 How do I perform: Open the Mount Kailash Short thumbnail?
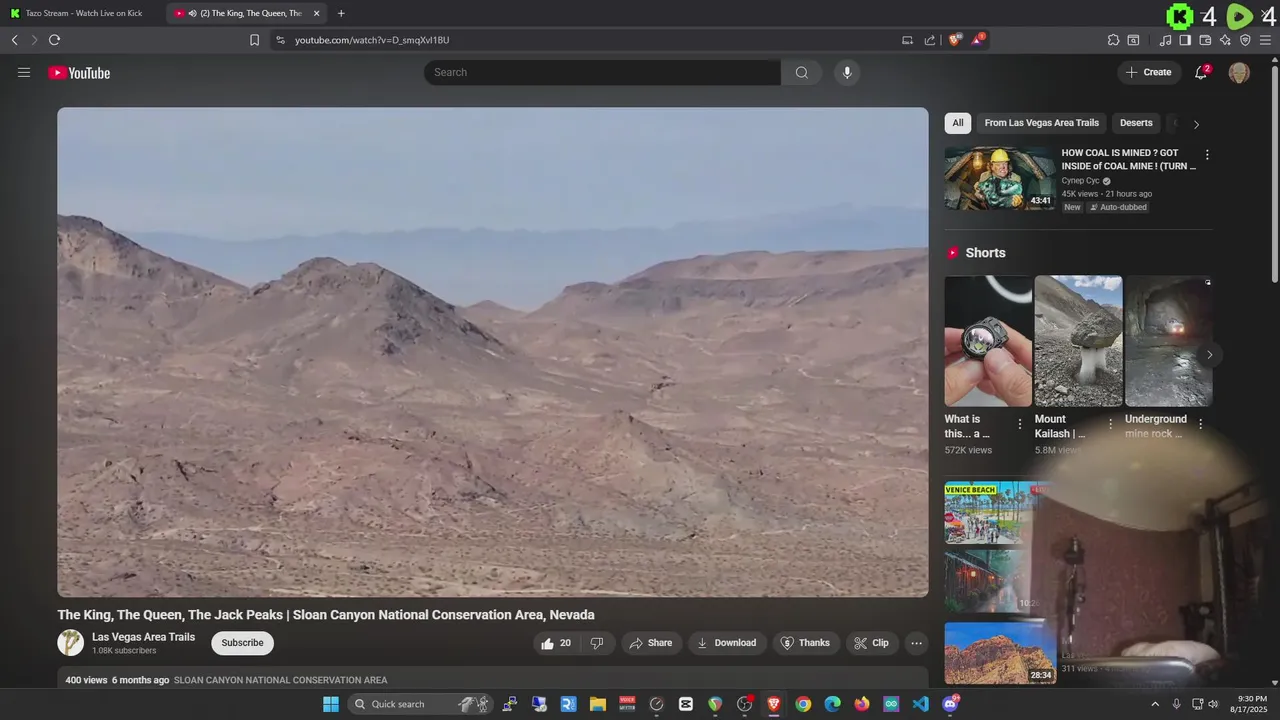1078,341
